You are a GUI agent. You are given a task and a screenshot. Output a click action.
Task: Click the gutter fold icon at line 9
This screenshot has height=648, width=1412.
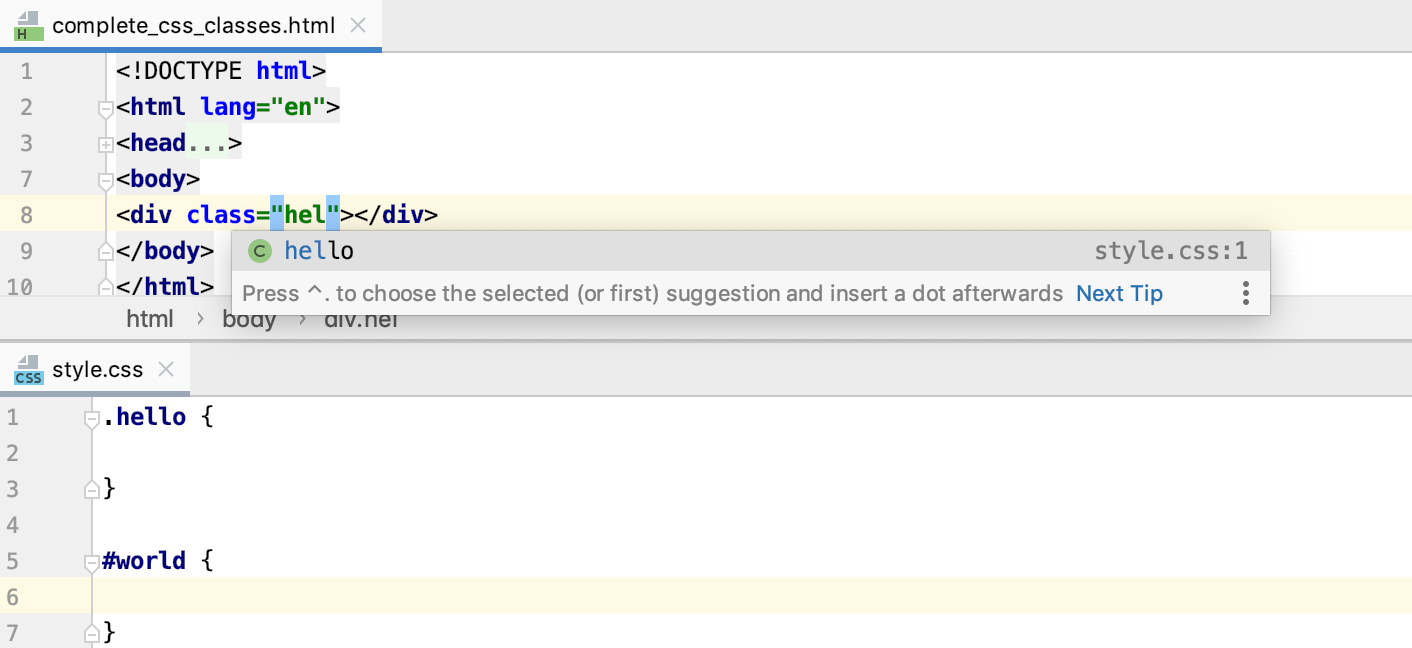[x=106, y=250]
